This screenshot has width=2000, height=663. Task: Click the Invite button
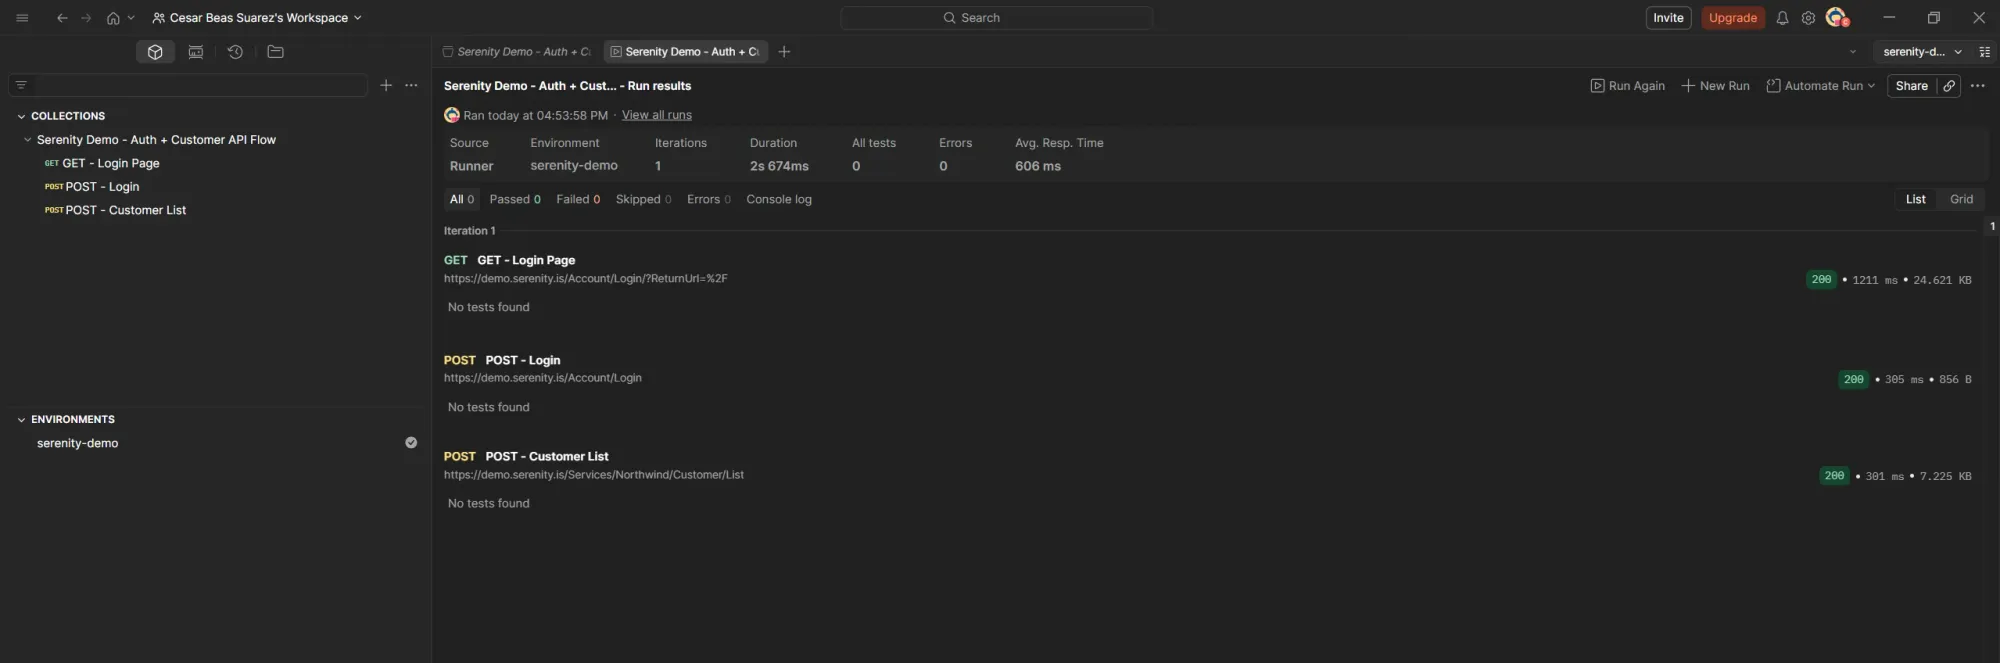point(1668,18)
